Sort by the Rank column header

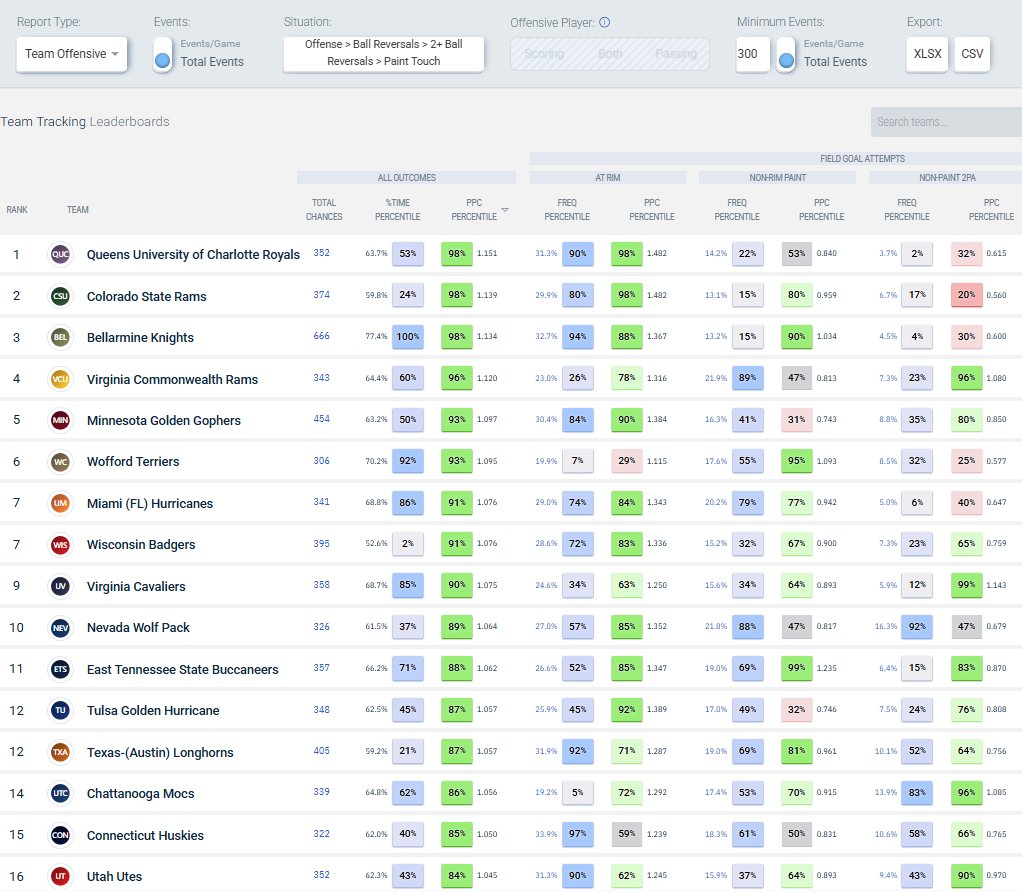[x=17, y=210]
